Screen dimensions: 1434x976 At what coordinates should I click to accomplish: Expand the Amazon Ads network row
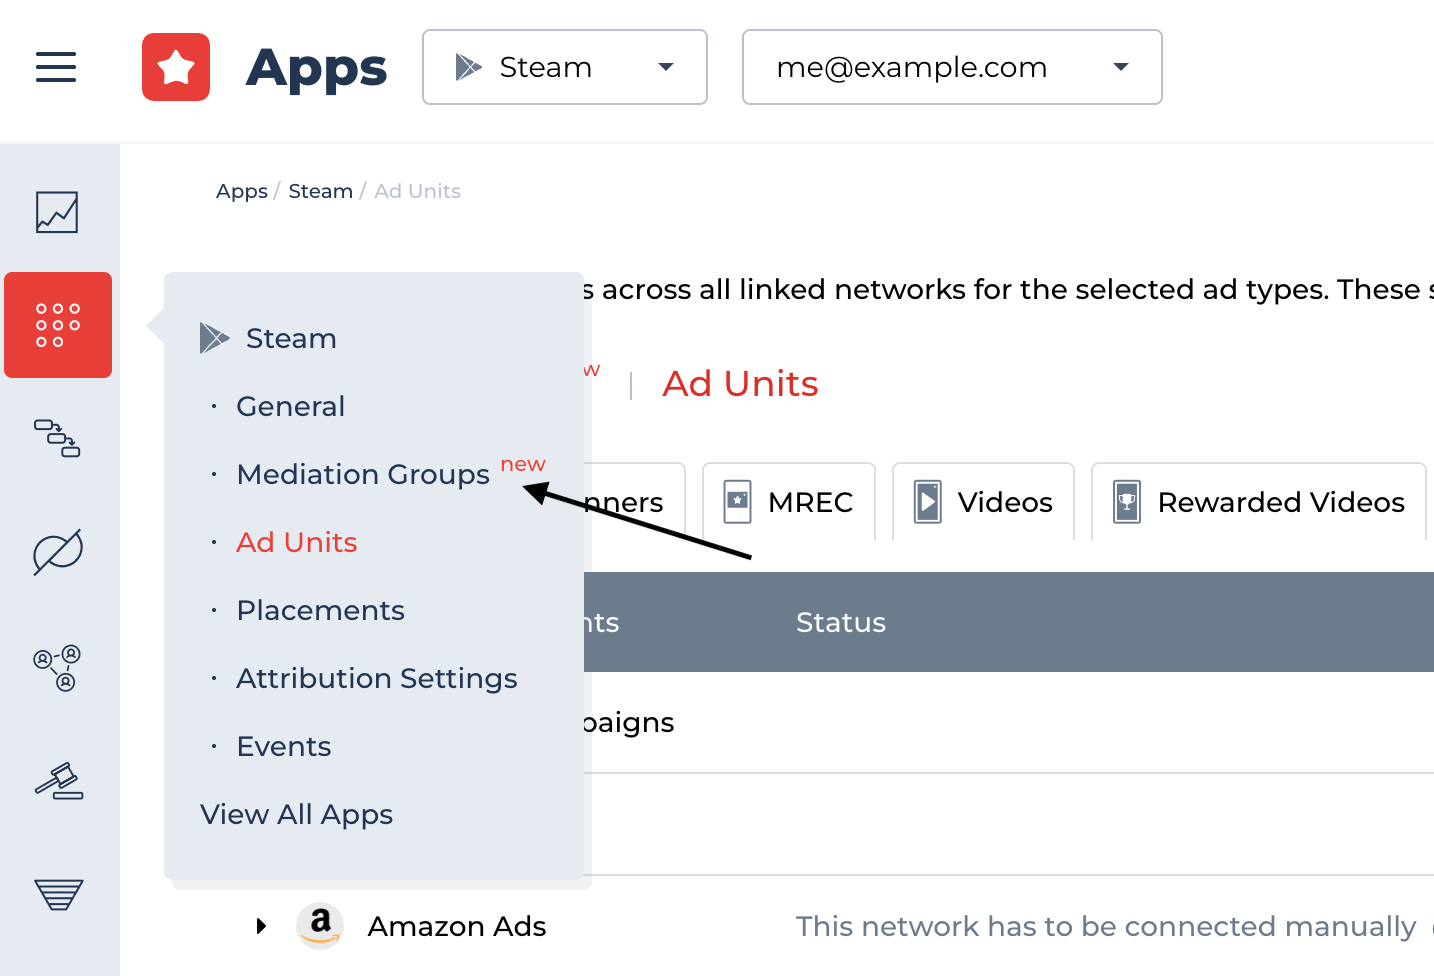262,926
